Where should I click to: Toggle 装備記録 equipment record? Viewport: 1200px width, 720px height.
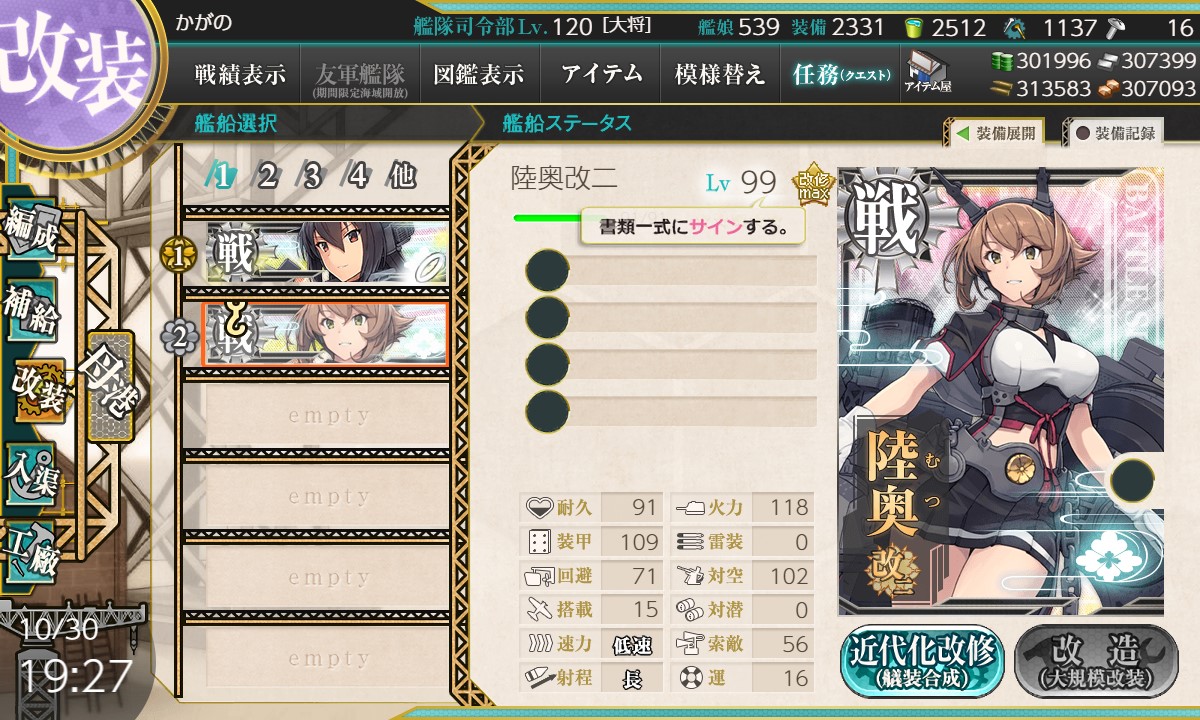coord(1114,133)
